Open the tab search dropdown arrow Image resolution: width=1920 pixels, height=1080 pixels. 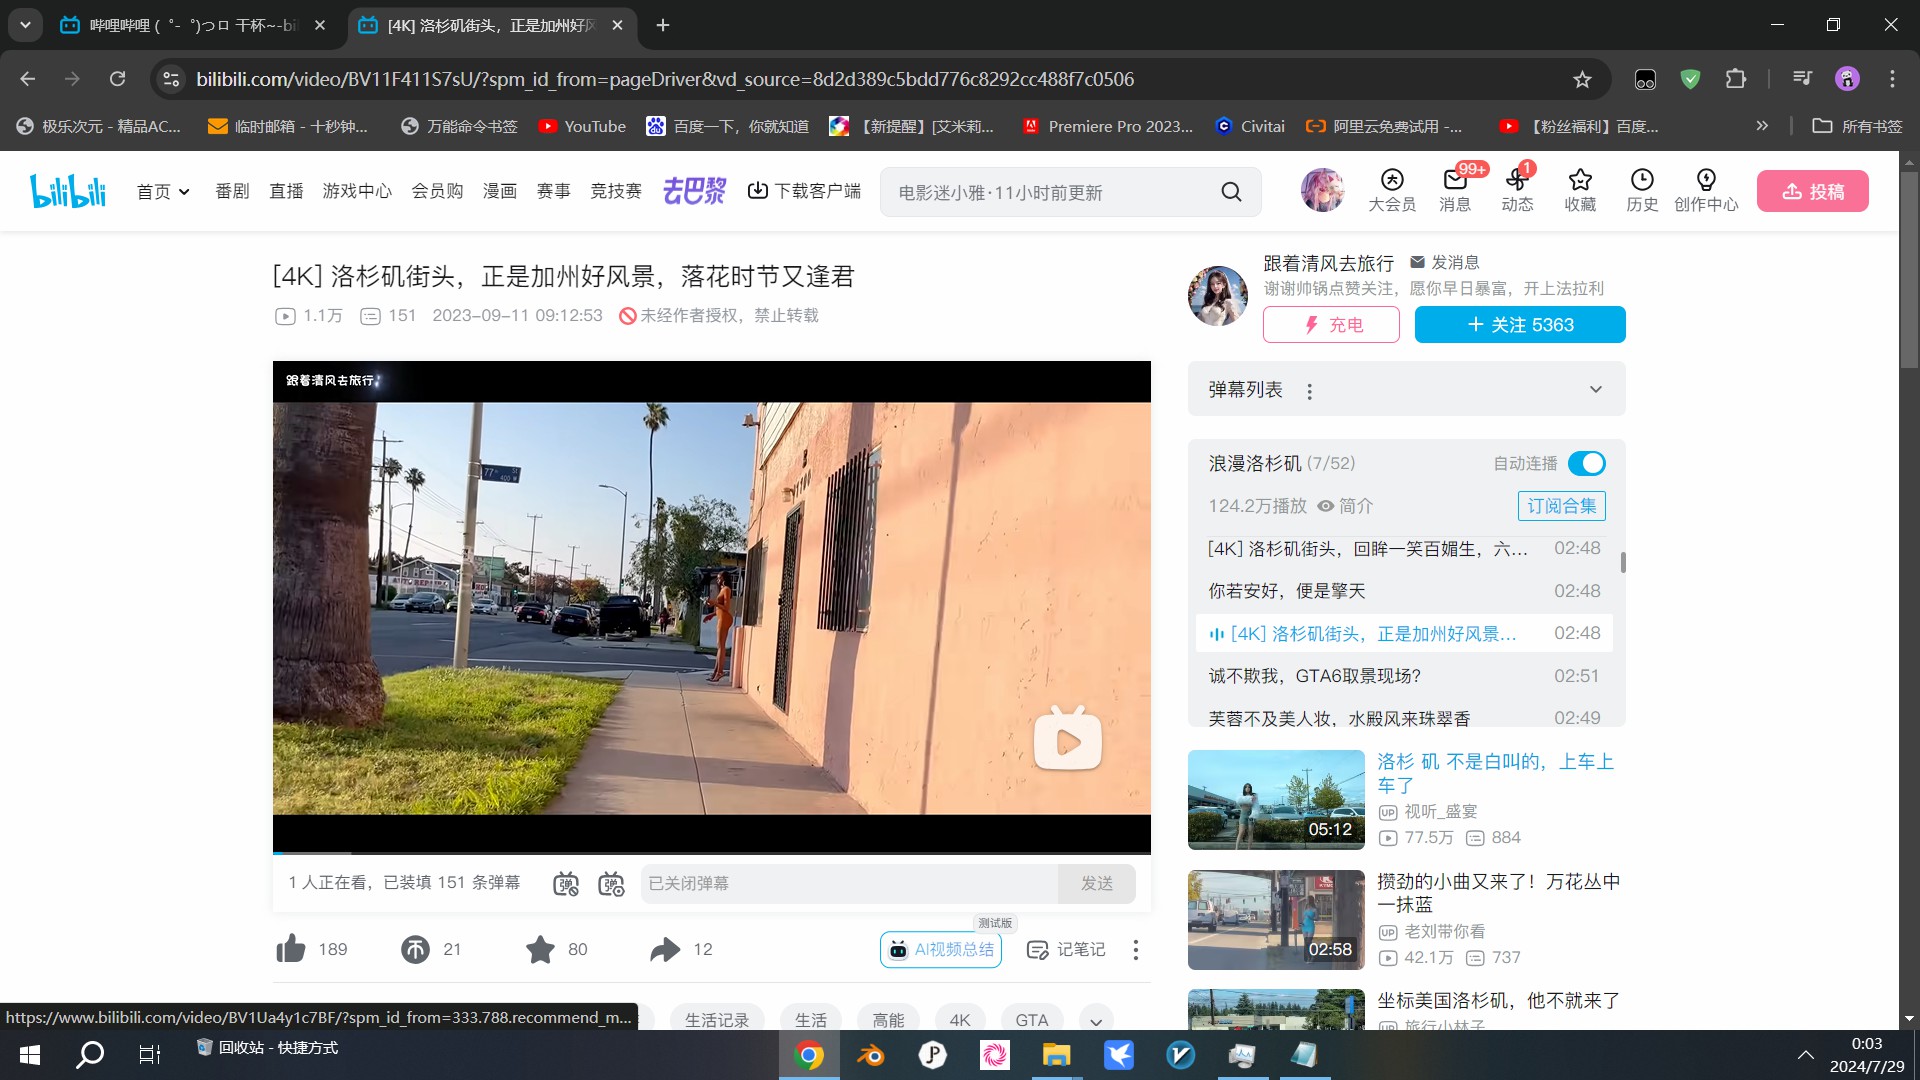click(25, 25)
